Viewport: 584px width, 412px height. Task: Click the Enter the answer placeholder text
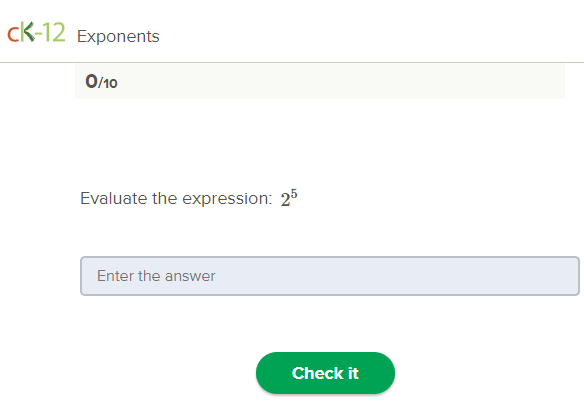coord(156,276)
